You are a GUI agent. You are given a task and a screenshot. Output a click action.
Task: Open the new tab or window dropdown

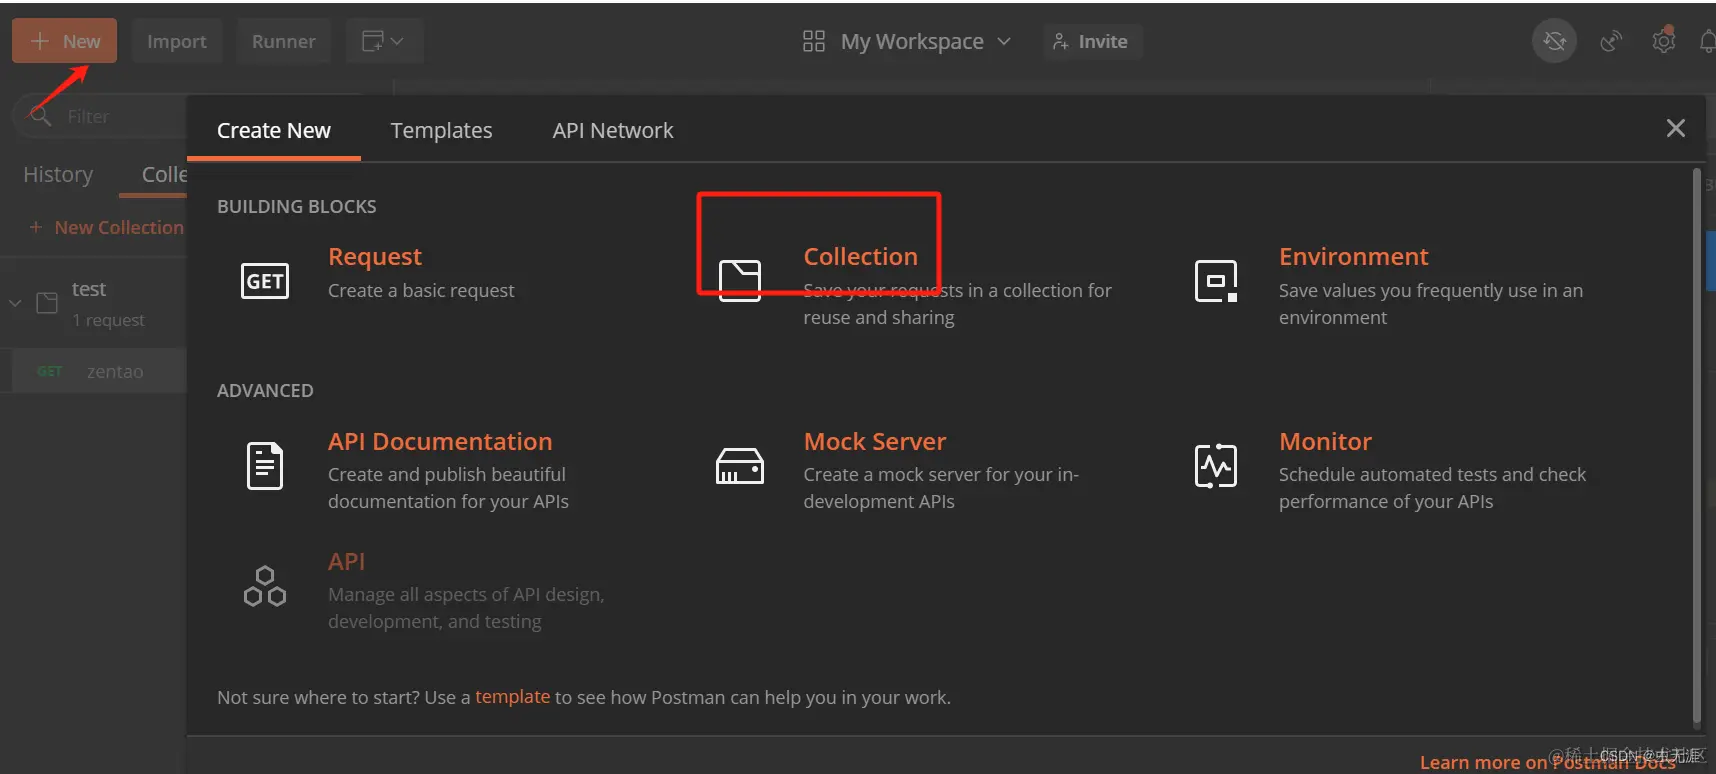384,41
